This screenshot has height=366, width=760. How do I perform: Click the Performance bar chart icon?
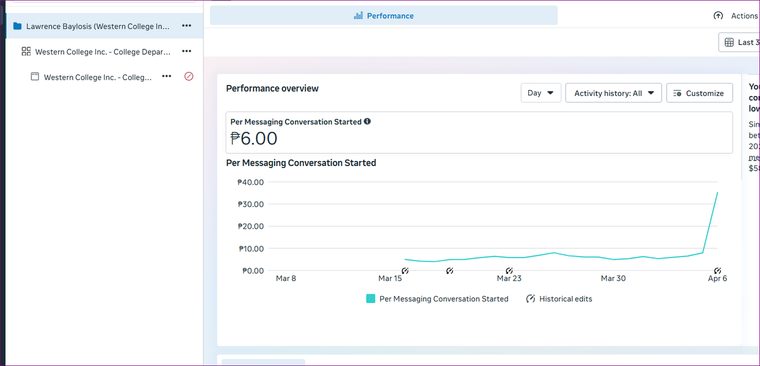point(358,16)
